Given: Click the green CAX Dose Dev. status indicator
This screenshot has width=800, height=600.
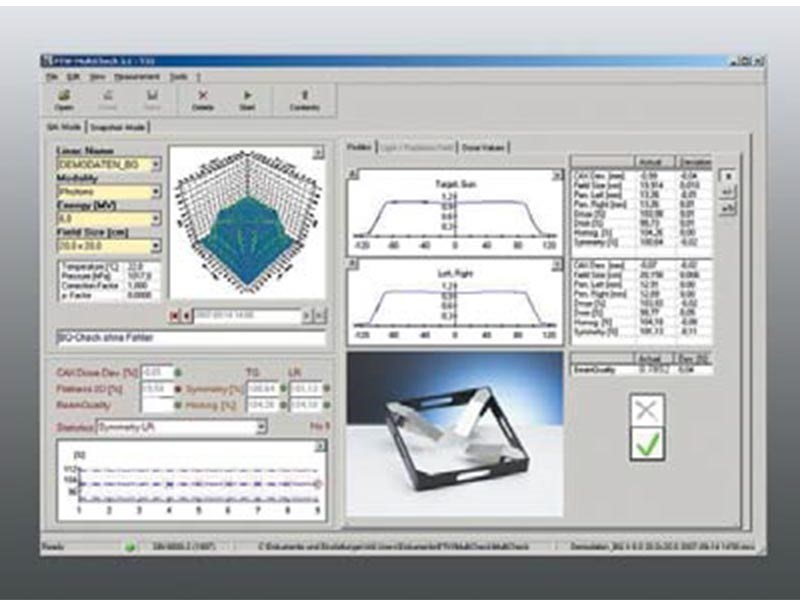Looking at the screenshot, I should click(x=178, y=373).
